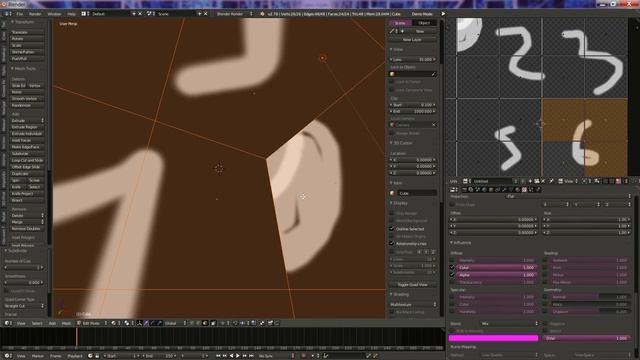Viewport: 640px width, 360px height.
Task: Open the Delete dropdown in Mesh Tools
Action: click(x=27, y=216)
